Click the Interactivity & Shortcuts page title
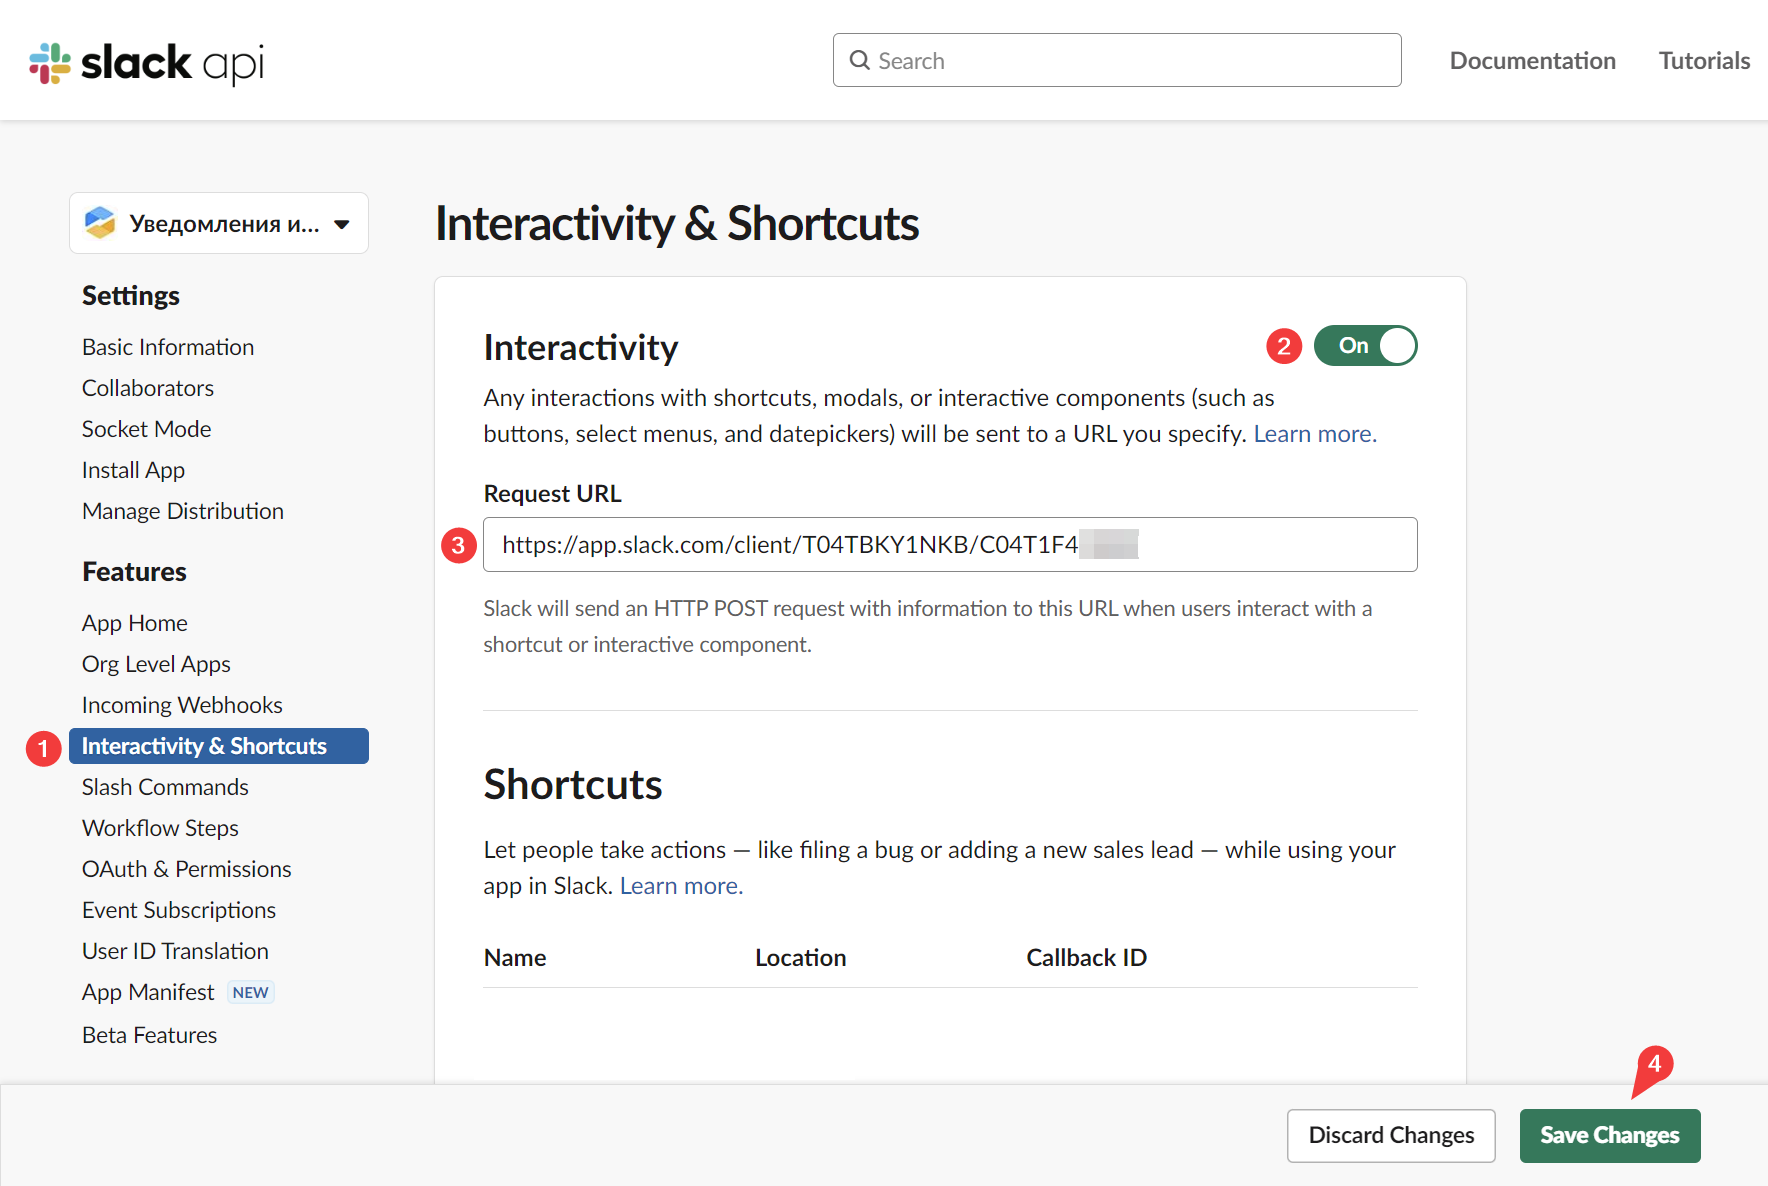Viewport: 1768px width, 1186px height. [x=677, y=223]
